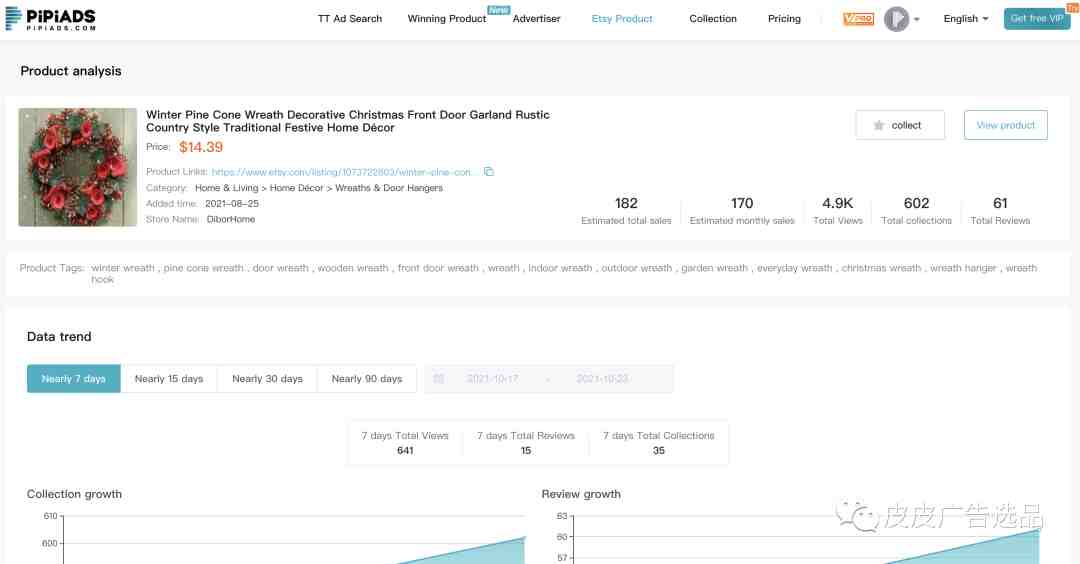Open the Collection page
This screenshot has height=564, width=1080.
[713, 19]
